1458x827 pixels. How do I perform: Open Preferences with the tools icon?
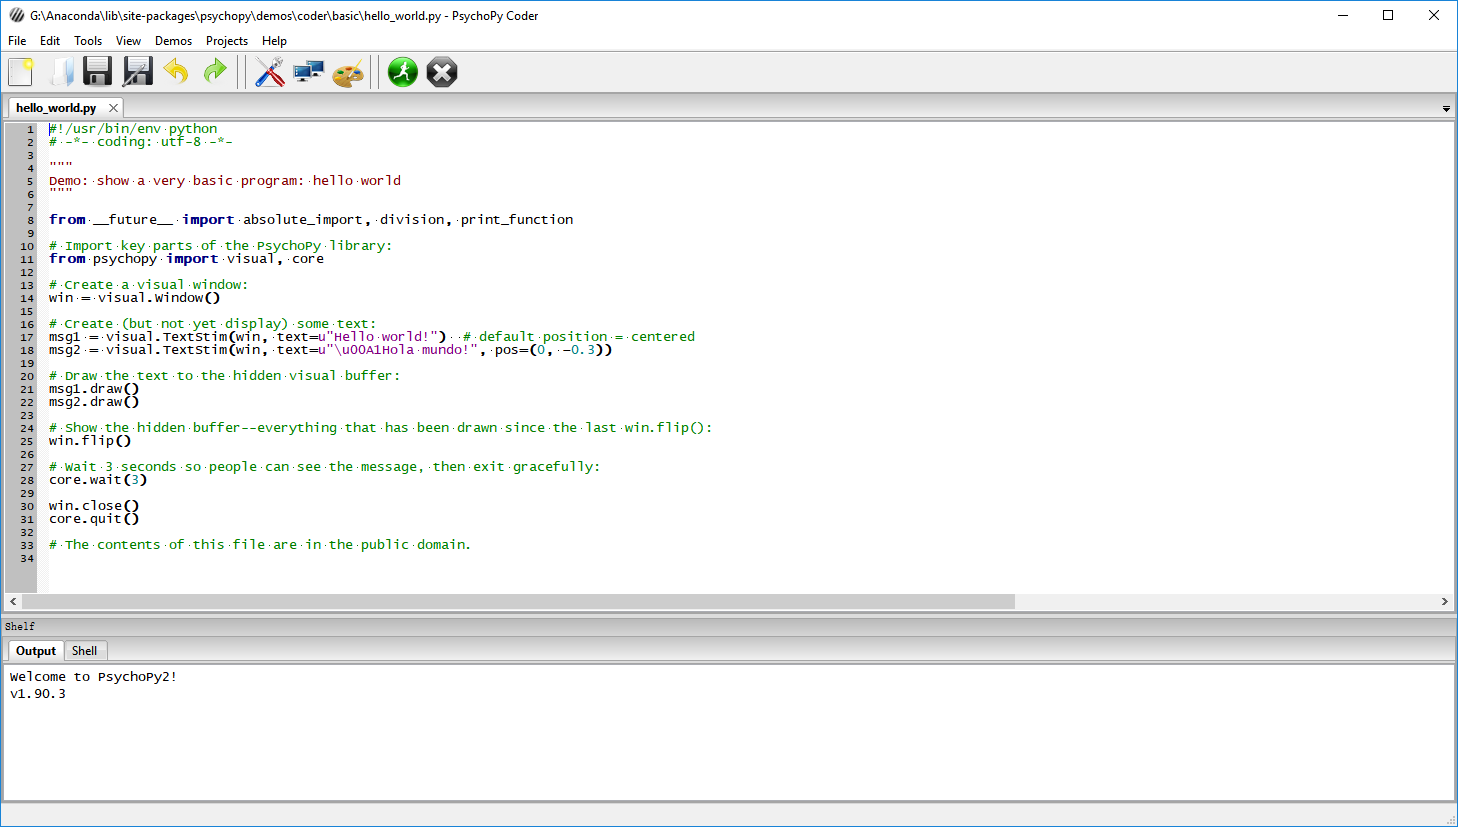pyautogui.click(x=269, y=72)
